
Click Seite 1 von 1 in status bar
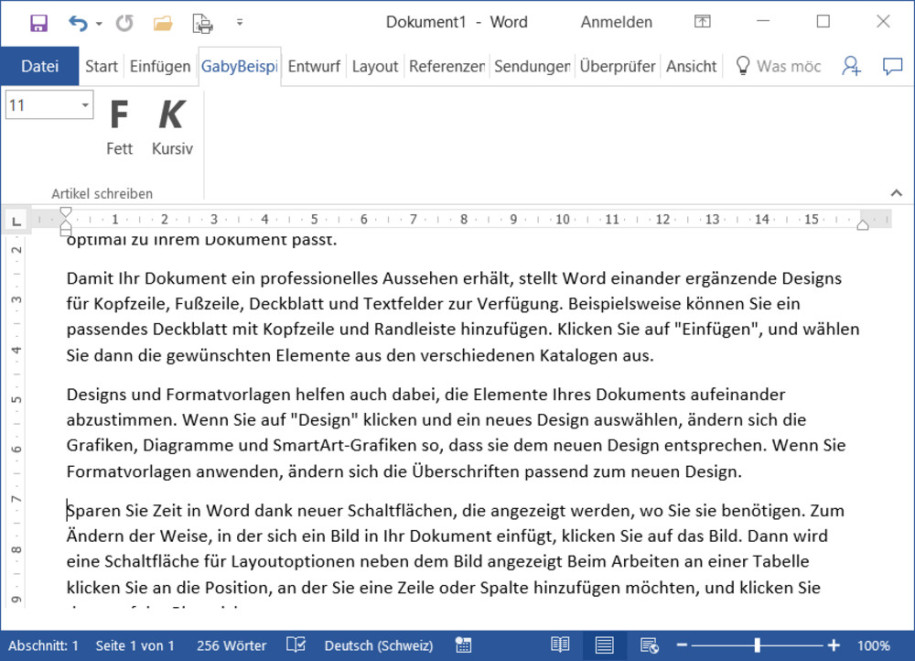pyautogui.click(x=135, y=645)
